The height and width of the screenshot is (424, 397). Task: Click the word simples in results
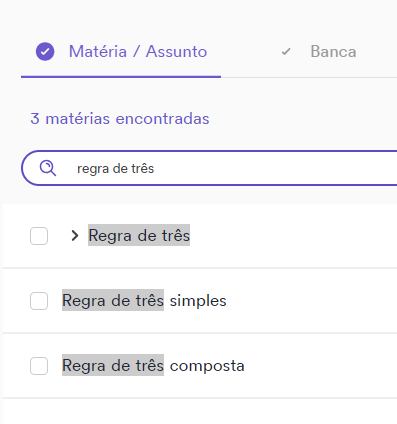coord(198,301)
